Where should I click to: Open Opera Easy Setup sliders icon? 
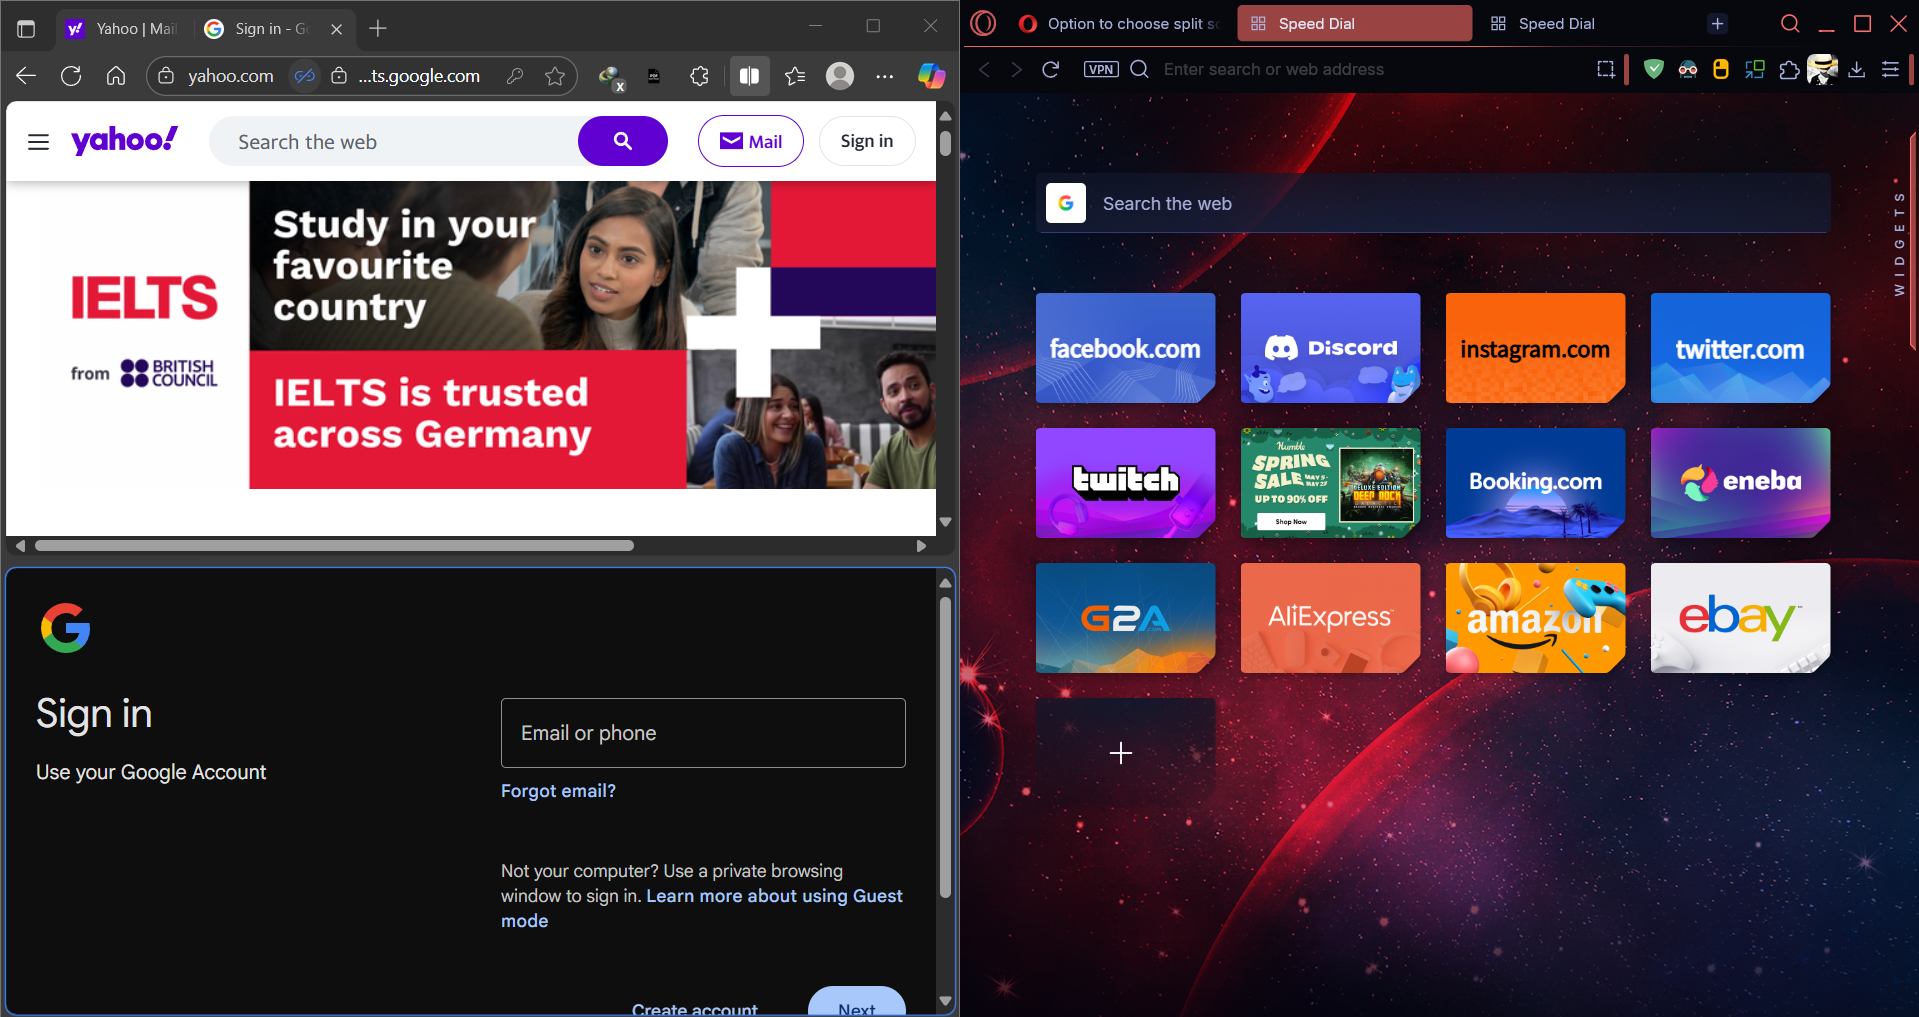(1890, 69)
